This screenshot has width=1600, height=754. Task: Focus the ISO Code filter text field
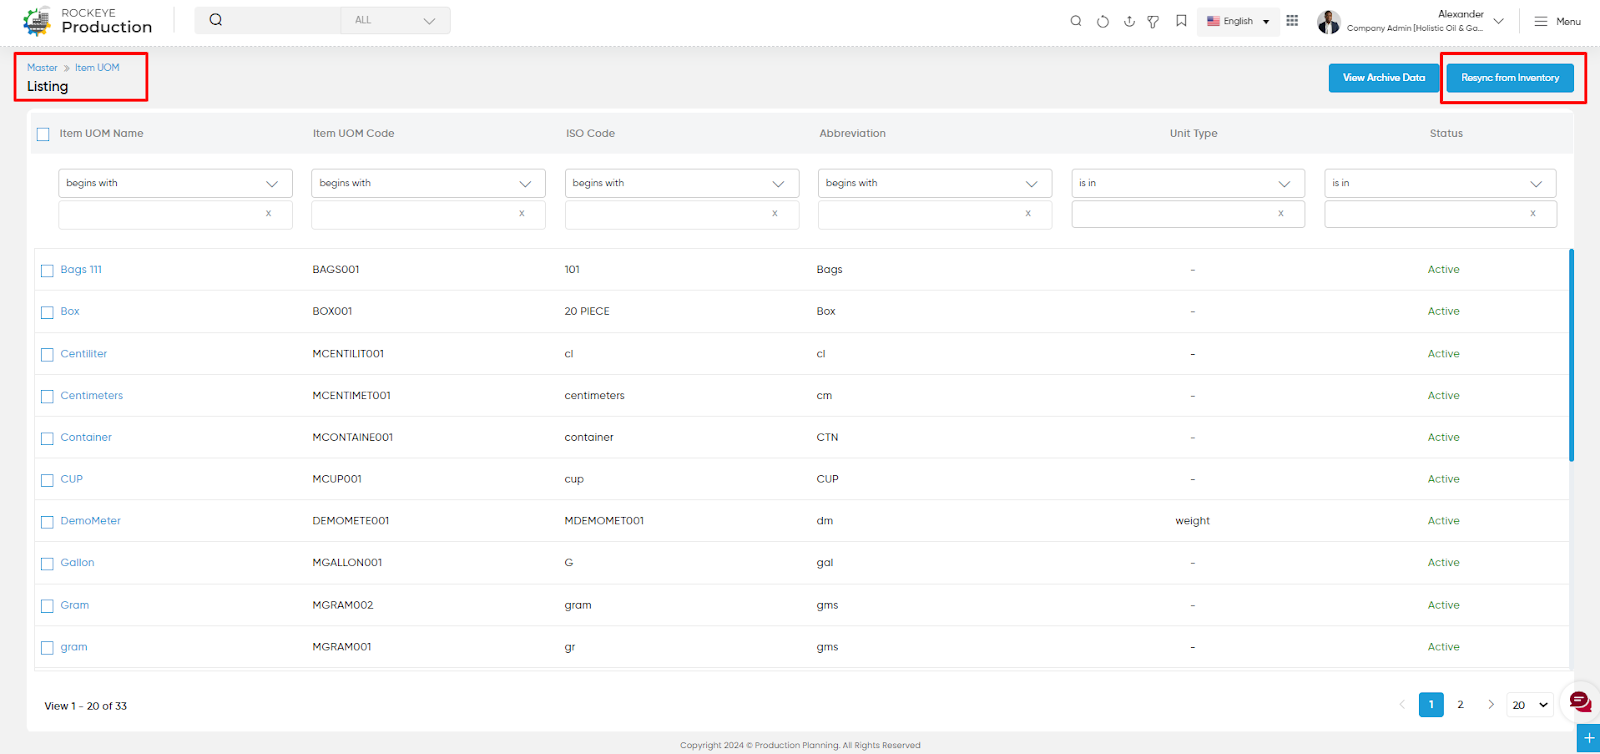coord(682,214)
